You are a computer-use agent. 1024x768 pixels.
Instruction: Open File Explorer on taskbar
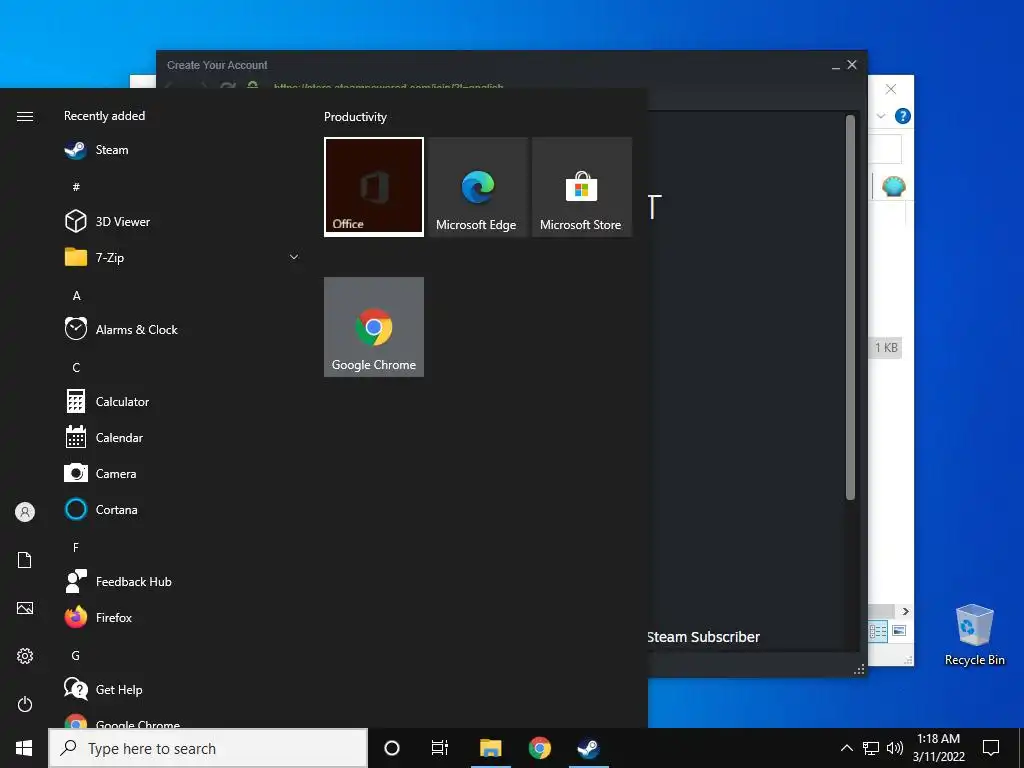click(490, 748)
